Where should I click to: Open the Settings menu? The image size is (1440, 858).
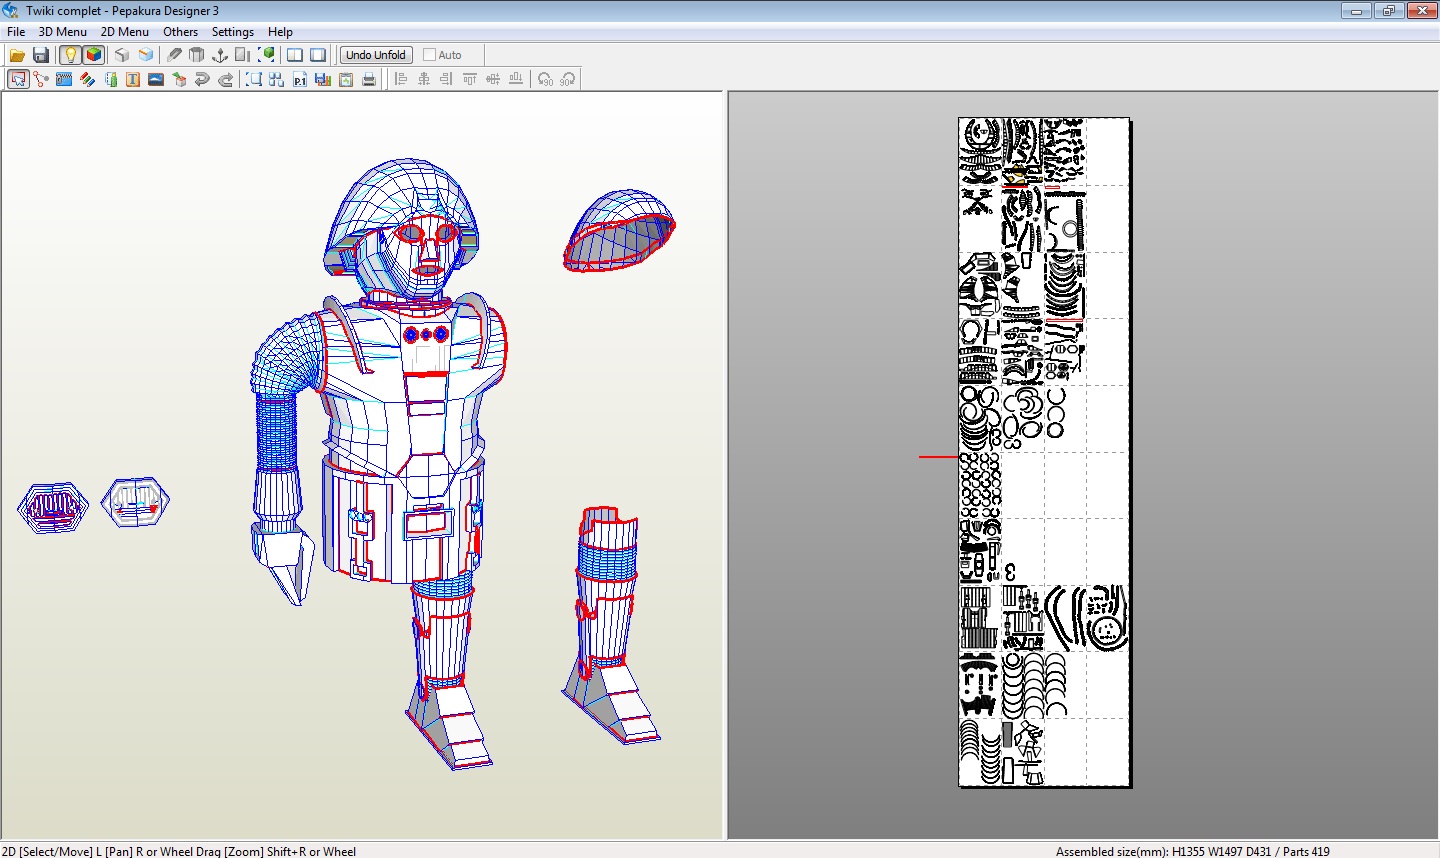pos(233,31)
